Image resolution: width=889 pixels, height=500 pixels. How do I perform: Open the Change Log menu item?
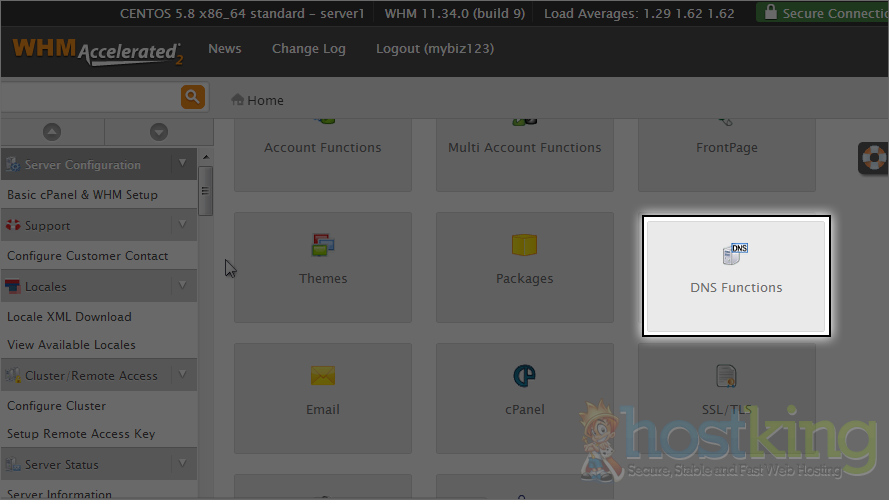click(308, 49)
